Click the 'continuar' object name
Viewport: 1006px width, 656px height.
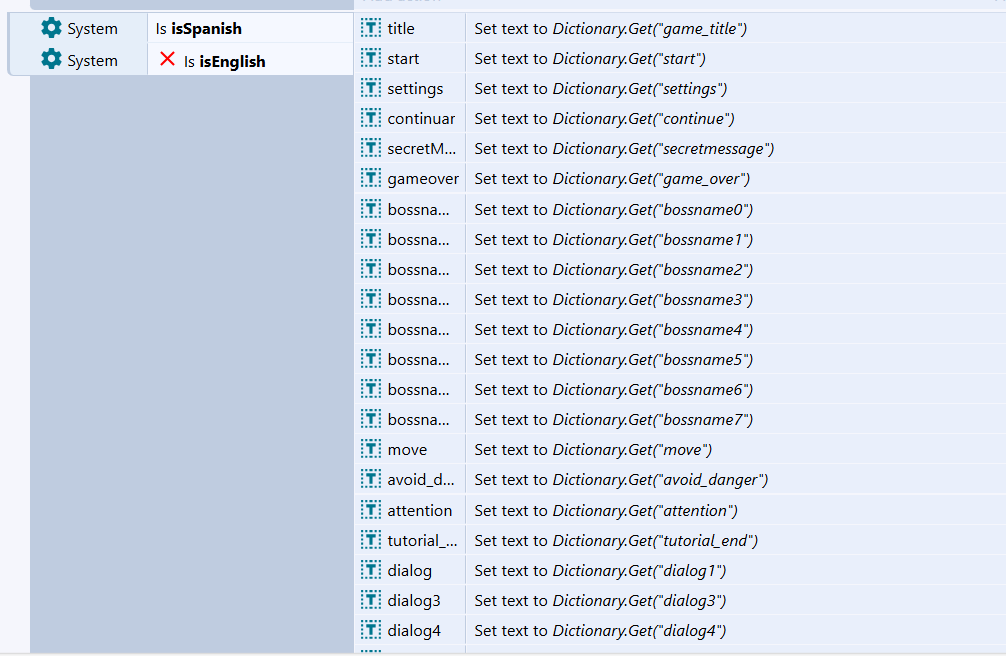pos(421,119)
